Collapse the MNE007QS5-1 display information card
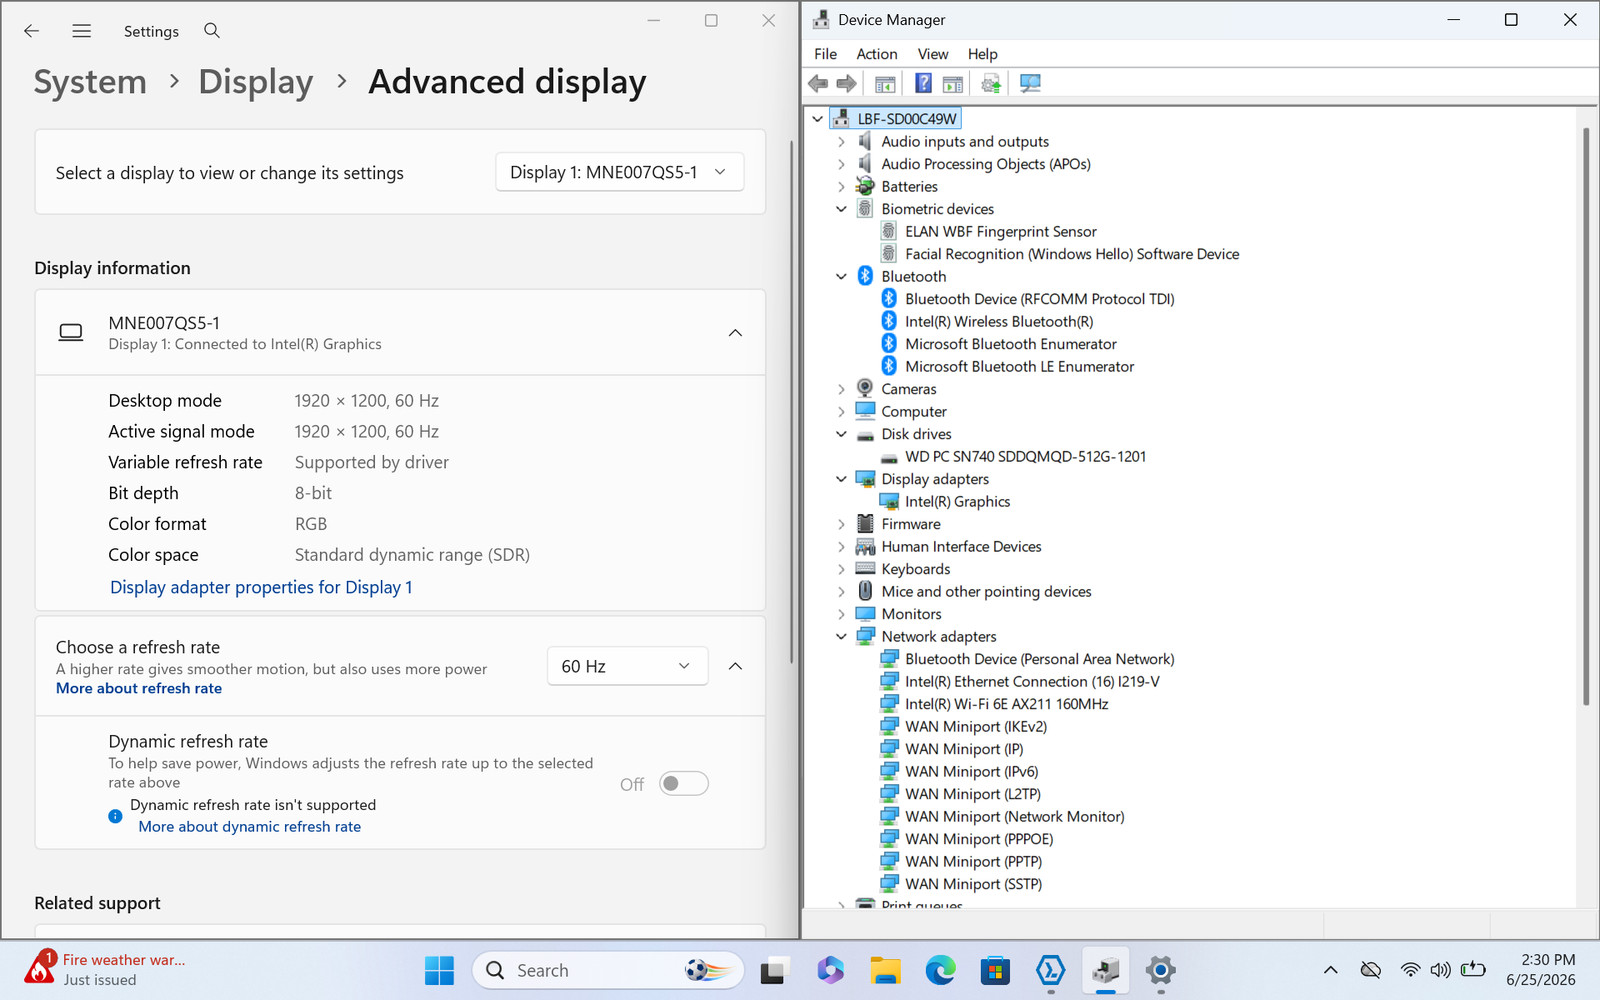The image size is (1600, 1000). (x=735, y=333)
